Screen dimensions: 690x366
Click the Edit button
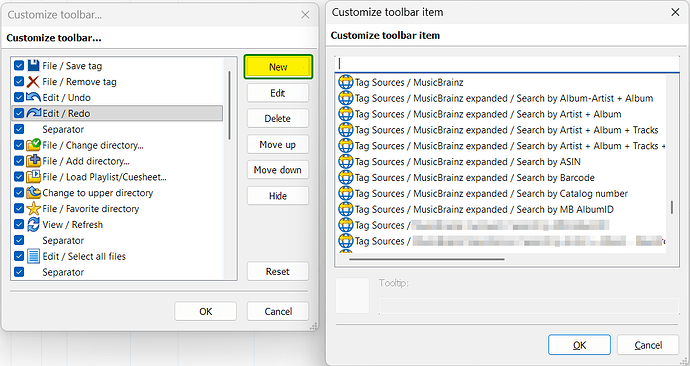coord(278,93)
